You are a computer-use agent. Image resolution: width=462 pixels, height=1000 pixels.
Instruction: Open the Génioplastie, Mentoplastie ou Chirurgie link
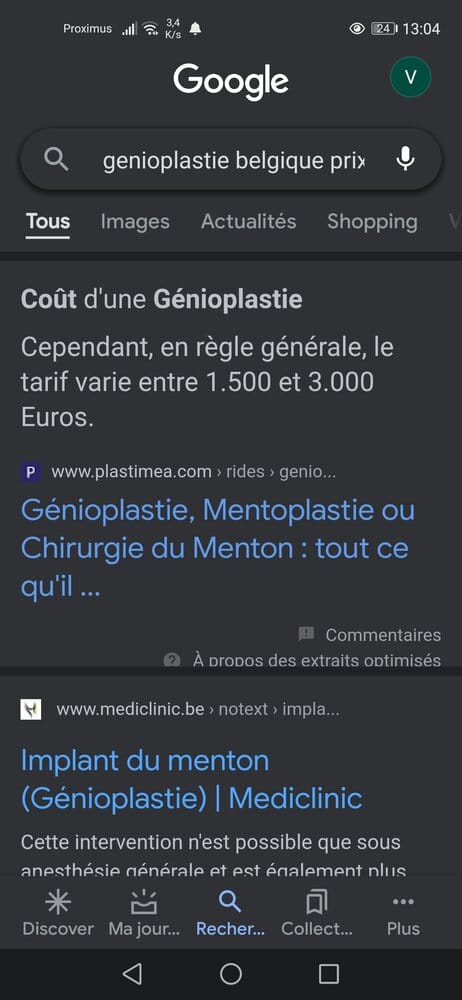pyautogui.click(x=218, y=548)
